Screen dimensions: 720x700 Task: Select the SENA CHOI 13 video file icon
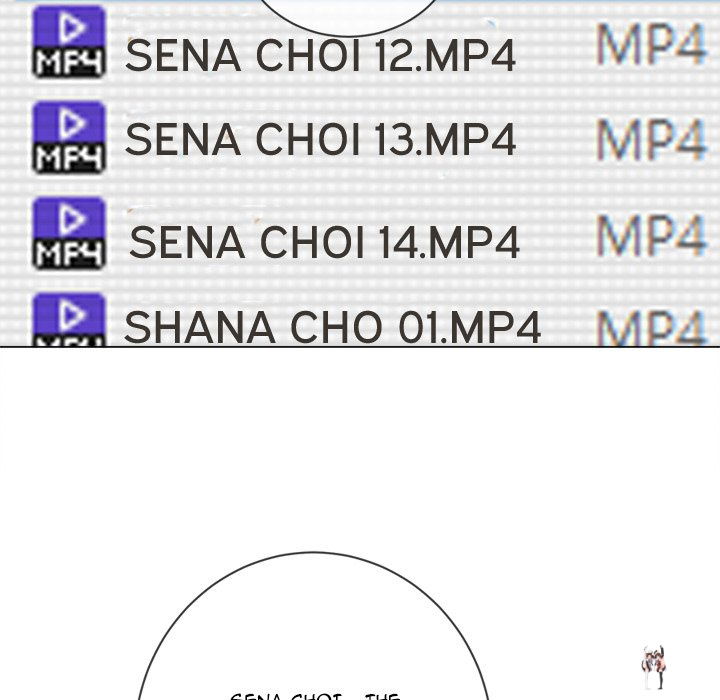[x=68, y=137]
